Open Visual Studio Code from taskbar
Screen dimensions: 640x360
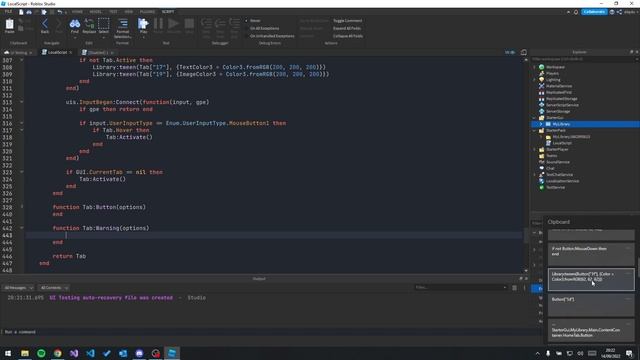[x=90, y=353]
